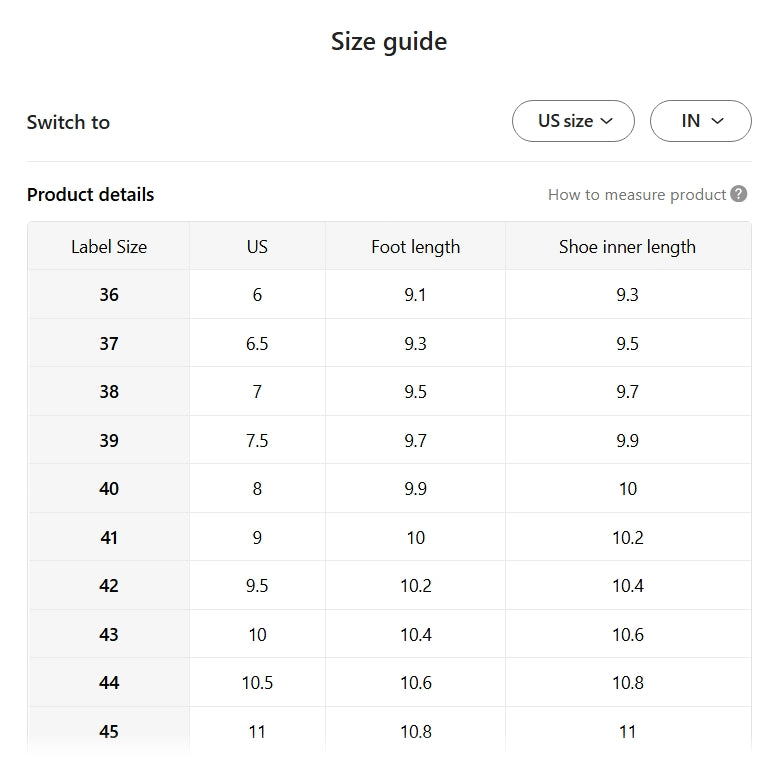
Task: Open the US size dropdown
Action: pos(573,121)
